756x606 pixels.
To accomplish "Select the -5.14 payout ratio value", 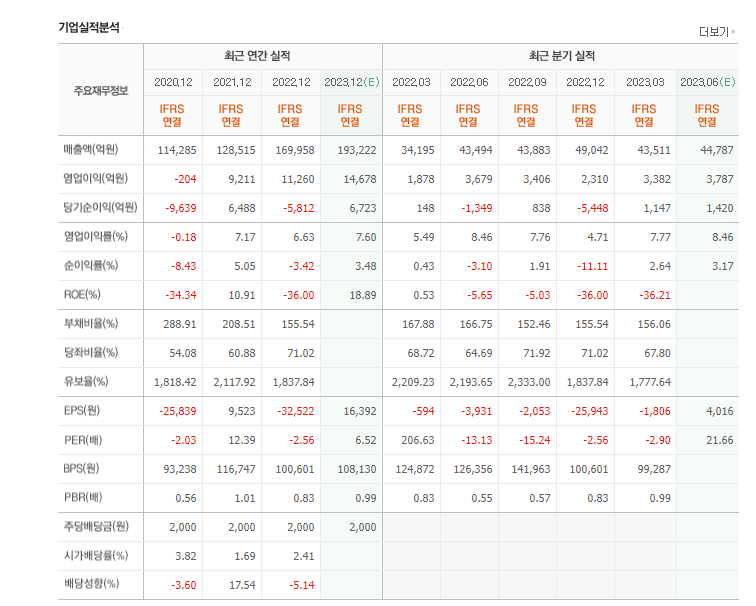I will coord(302,585).
